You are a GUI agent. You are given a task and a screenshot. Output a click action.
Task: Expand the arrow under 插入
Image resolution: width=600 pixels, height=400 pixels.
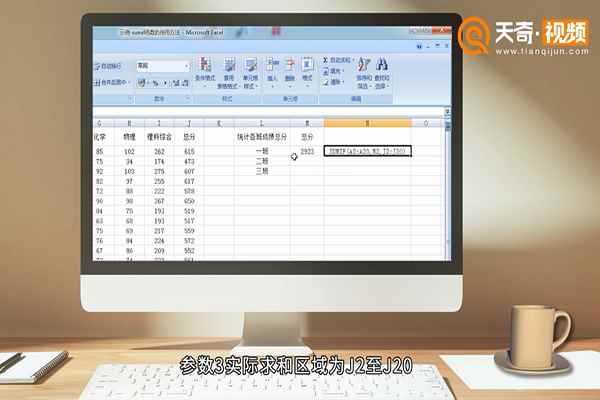coord(272,87)
